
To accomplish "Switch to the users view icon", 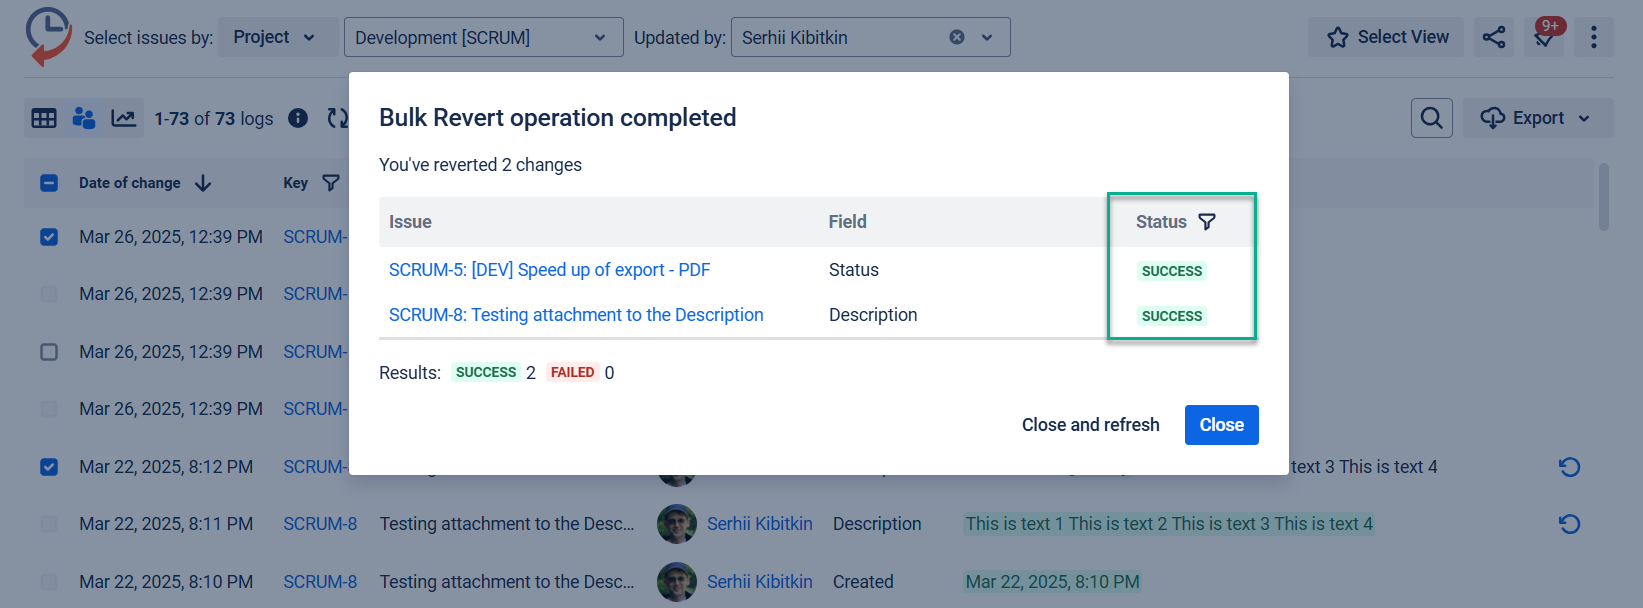I will 84,119.
